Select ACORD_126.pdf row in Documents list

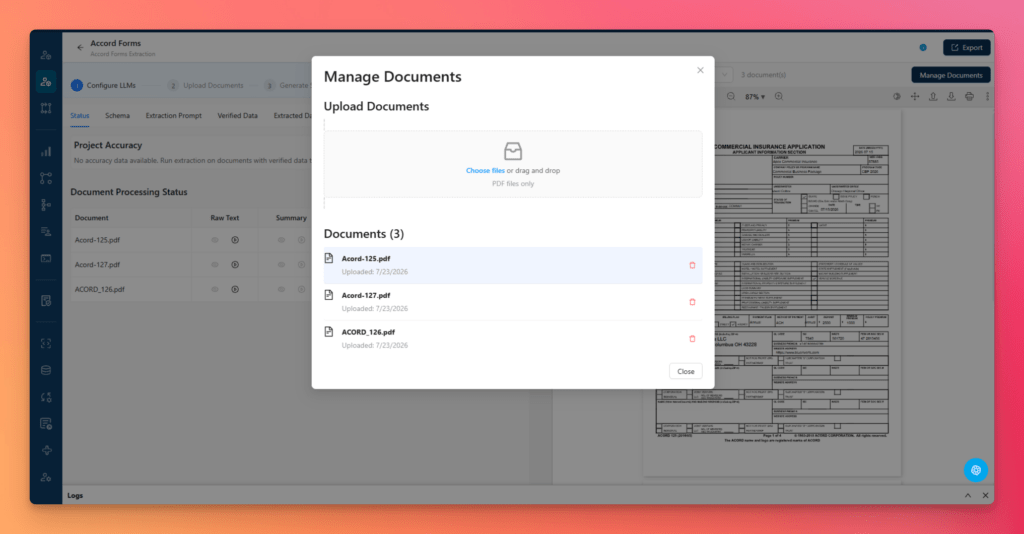(513, 338)
